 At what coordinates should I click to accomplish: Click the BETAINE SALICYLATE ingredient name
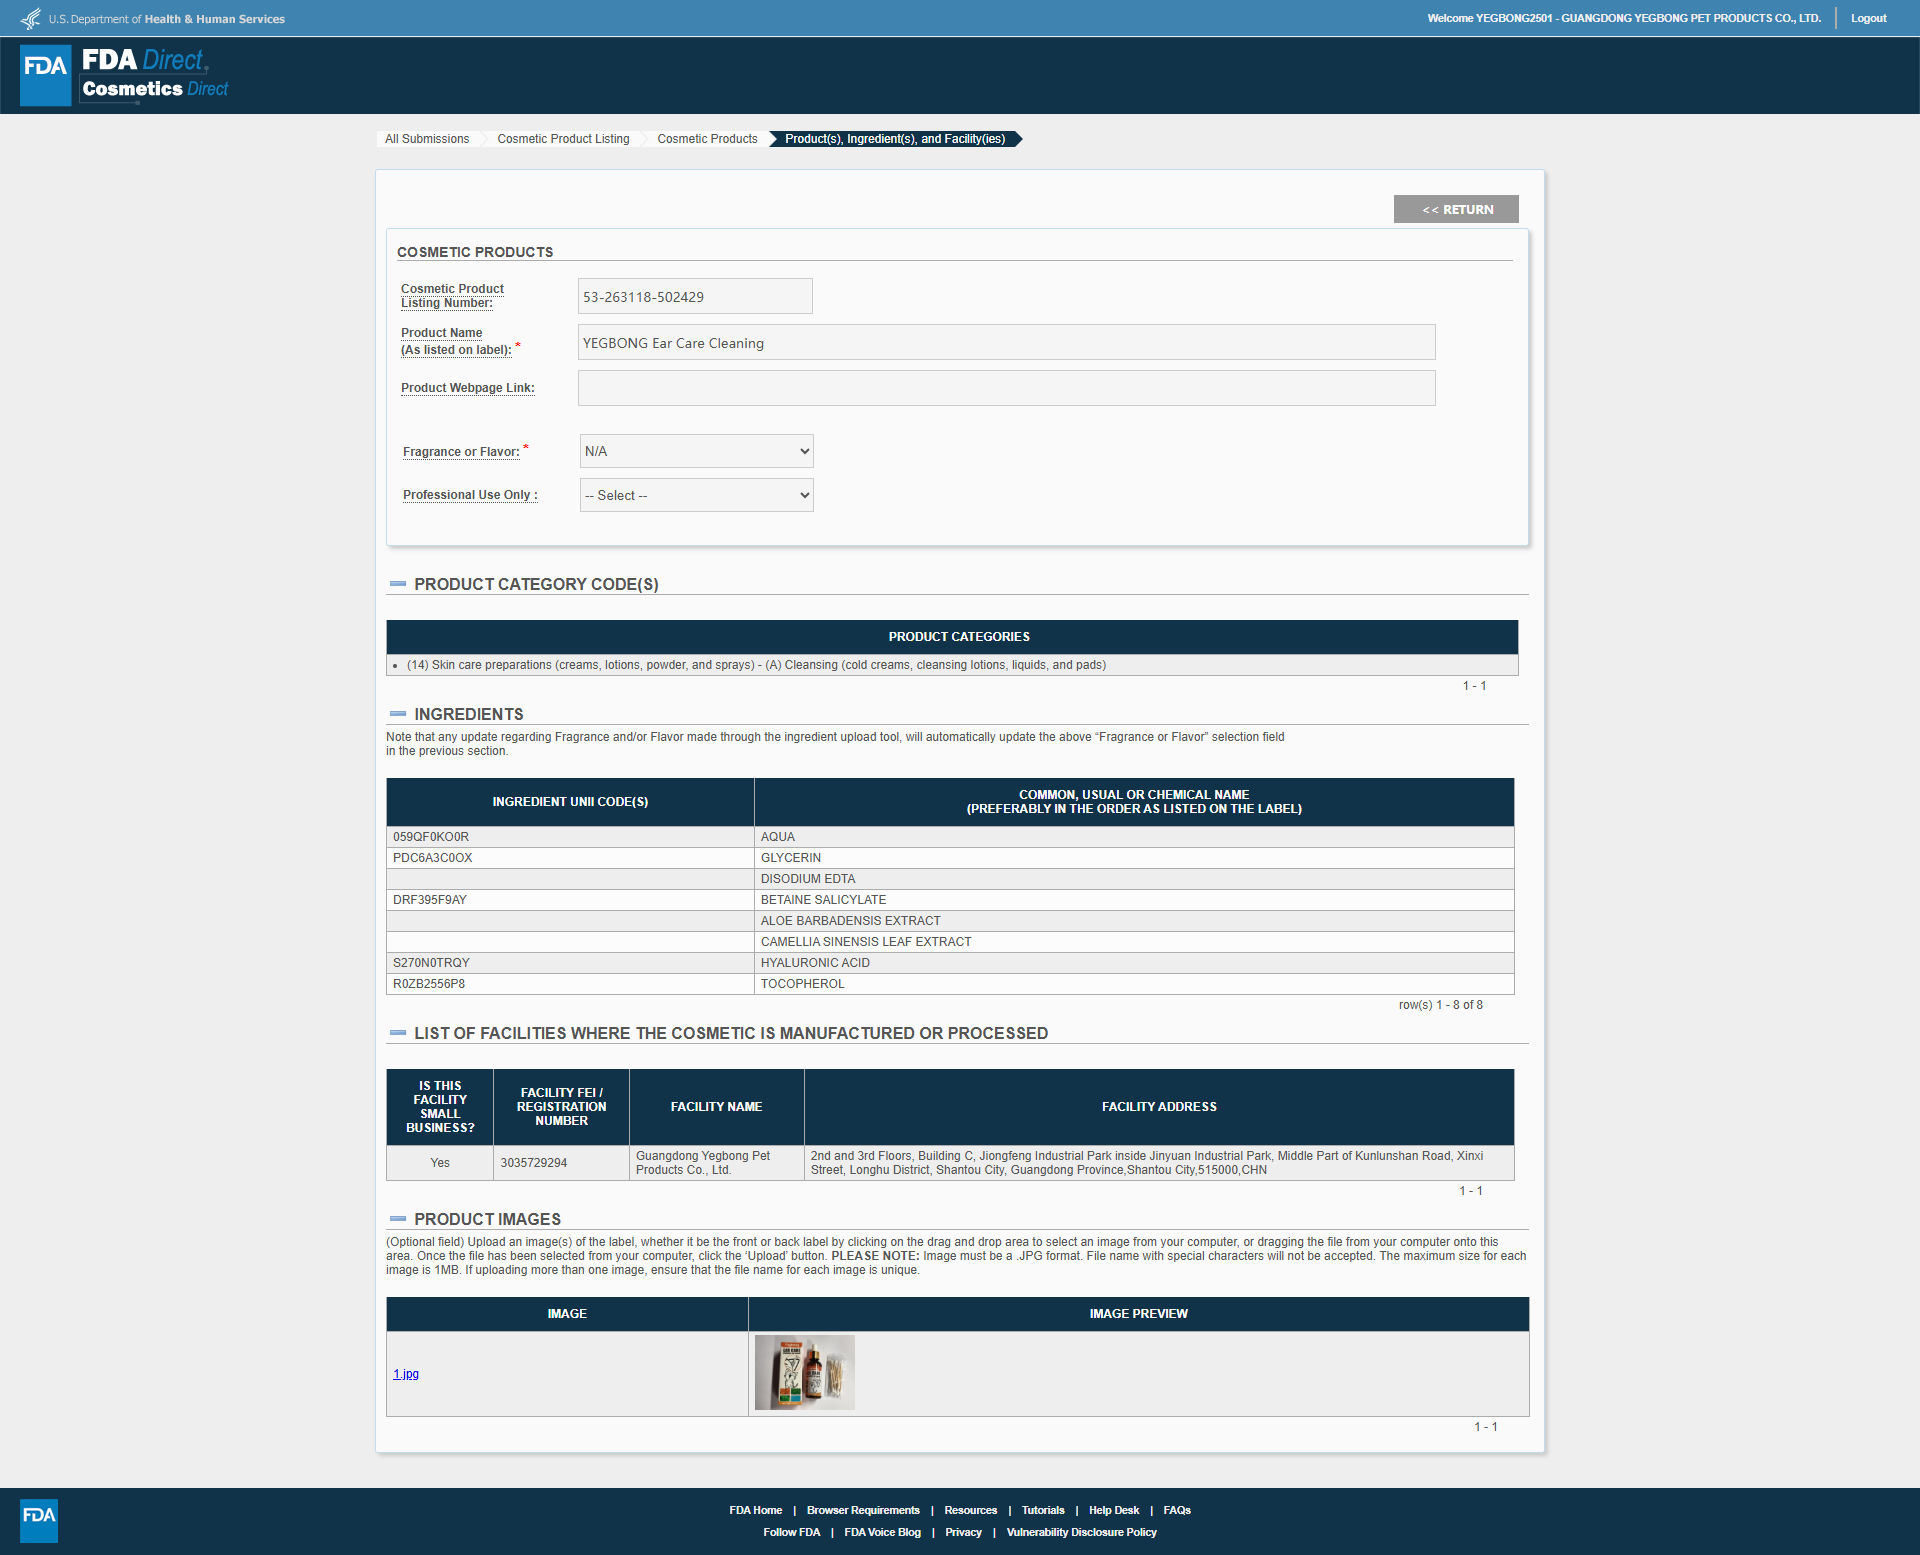coord(823,900)
